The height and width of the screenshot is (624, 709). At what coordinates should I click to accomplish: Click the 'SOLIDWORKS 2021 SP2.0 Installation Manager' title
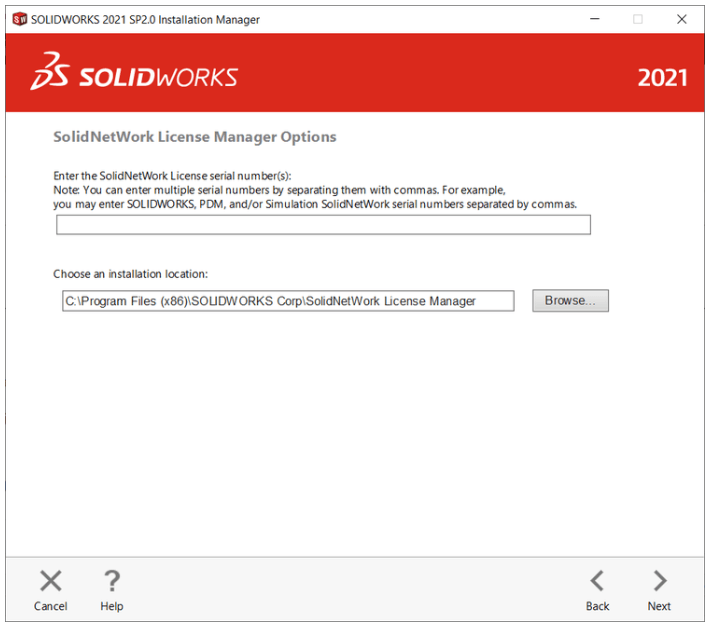145,19
